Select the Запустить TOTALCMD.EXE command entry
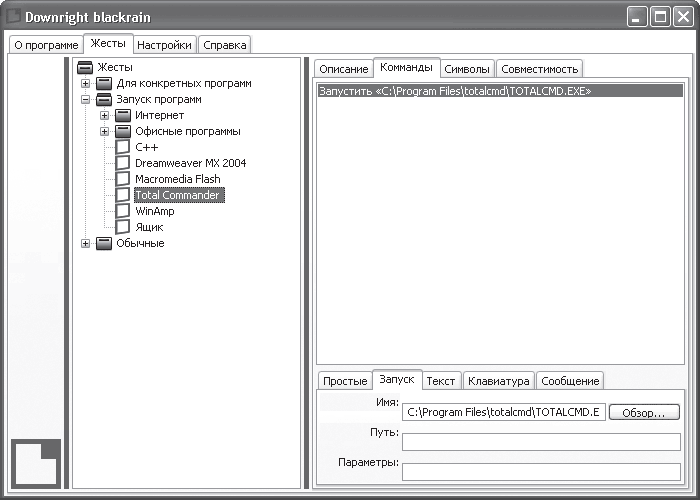This screenshot has height=500, width=700. [500, 91]
